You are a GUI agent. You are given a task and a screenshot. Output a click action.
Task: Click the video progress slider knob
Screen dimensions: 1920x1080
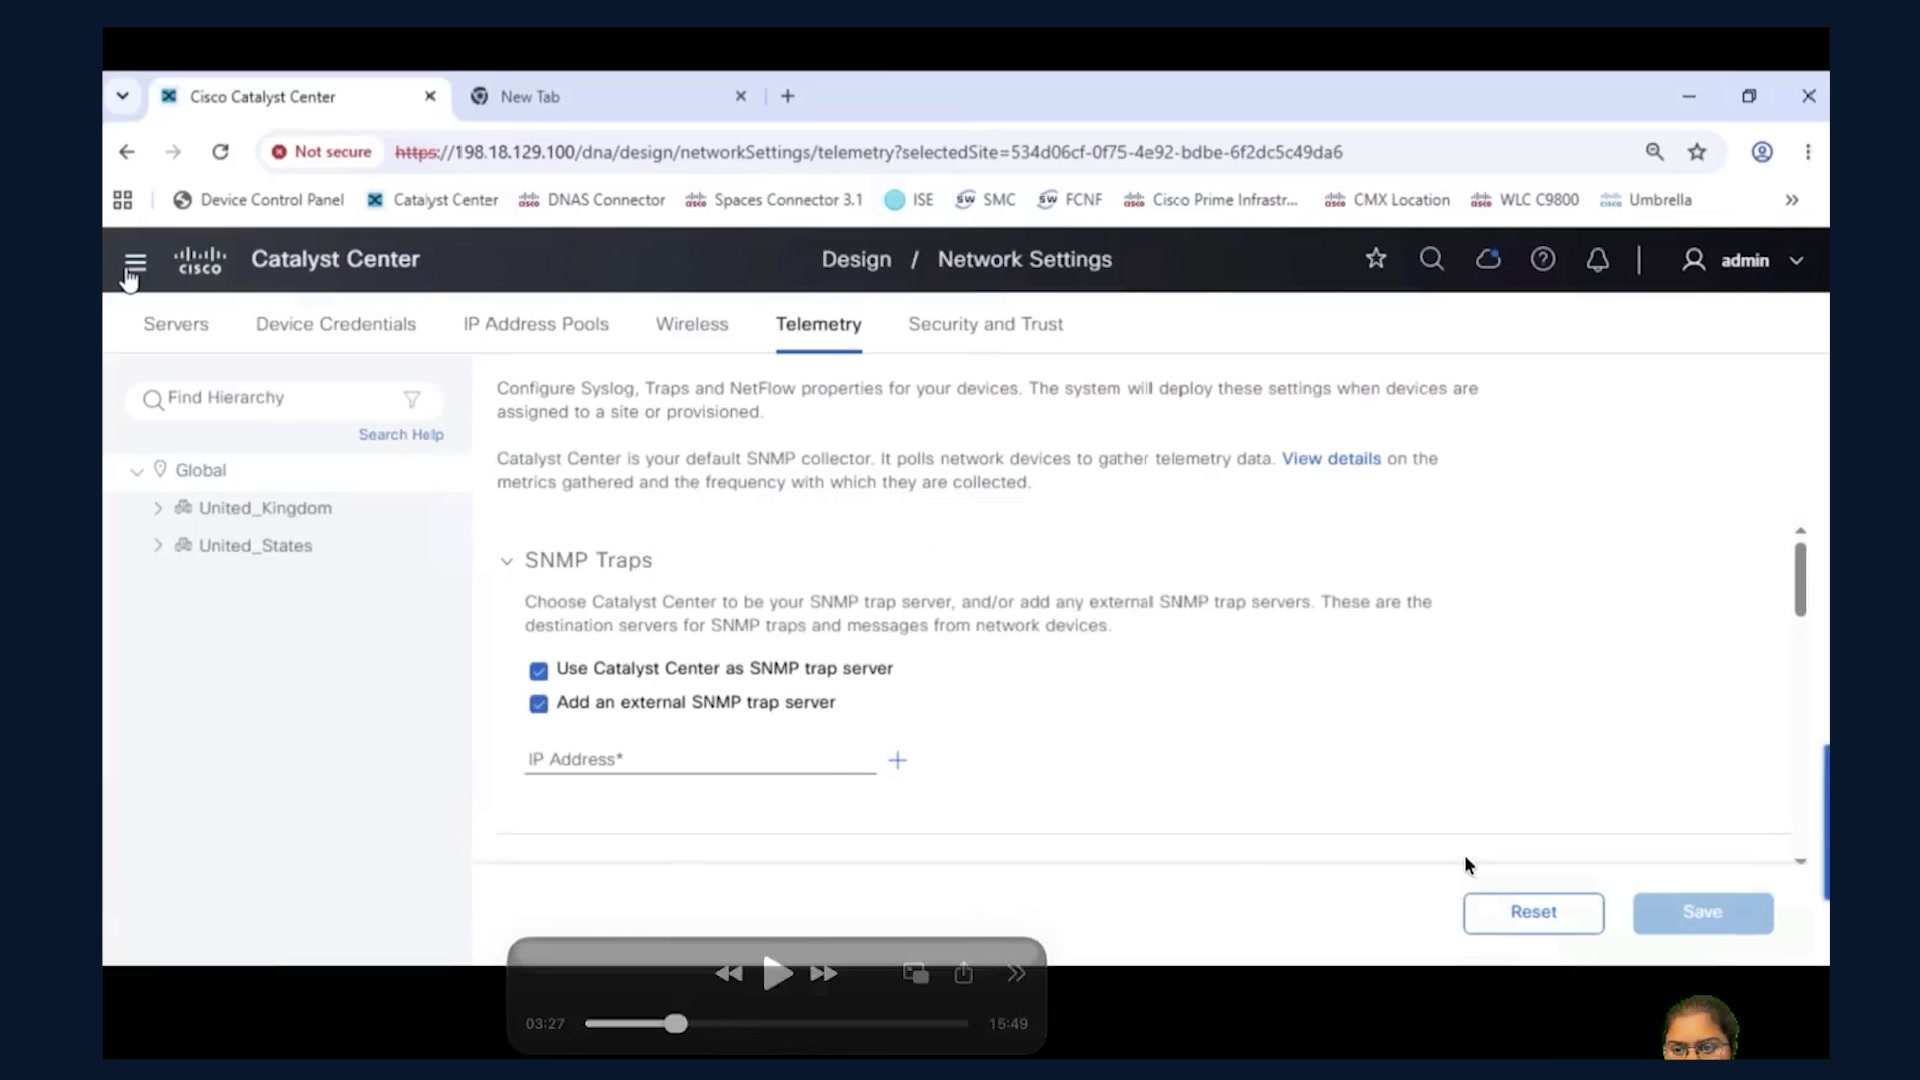[676, 1023]
